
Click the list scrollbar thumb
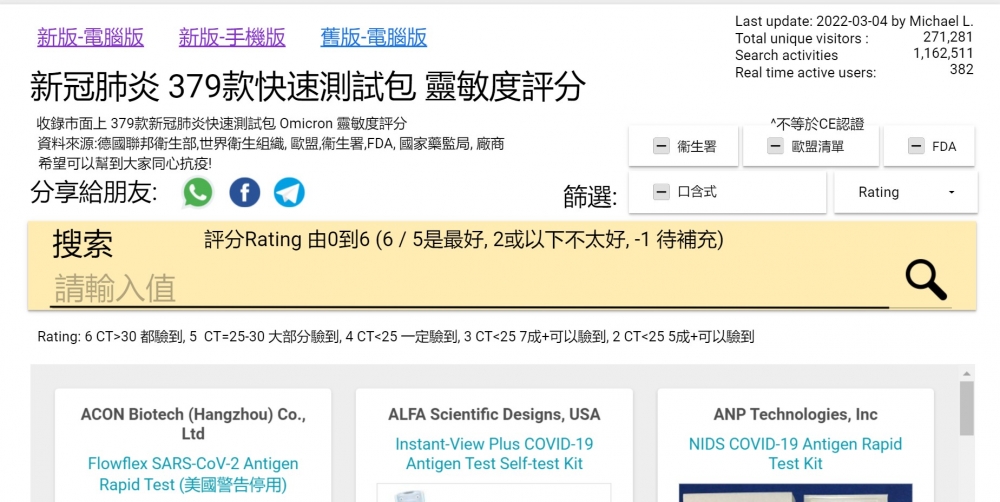click(x=967, y=408)
